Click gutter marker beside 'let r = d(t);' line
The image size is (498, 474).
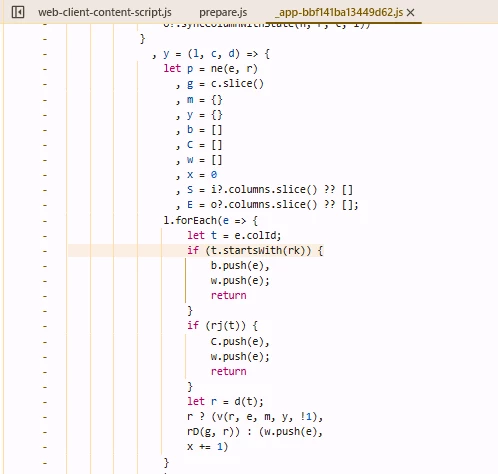coord(45,402)
